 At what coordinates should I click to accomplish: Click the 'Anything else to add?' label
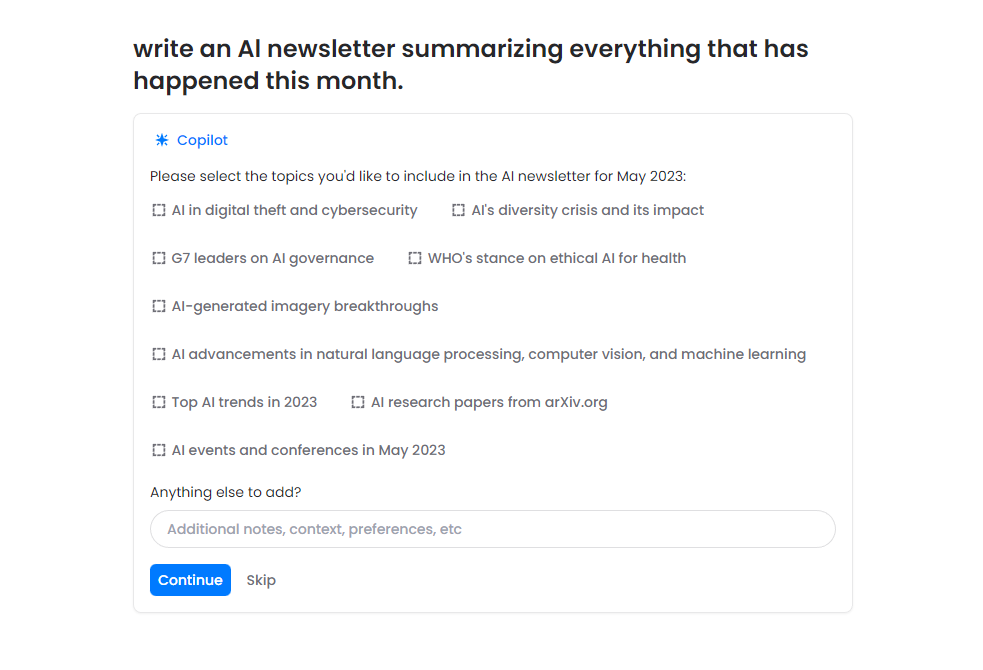pos(225,492)
